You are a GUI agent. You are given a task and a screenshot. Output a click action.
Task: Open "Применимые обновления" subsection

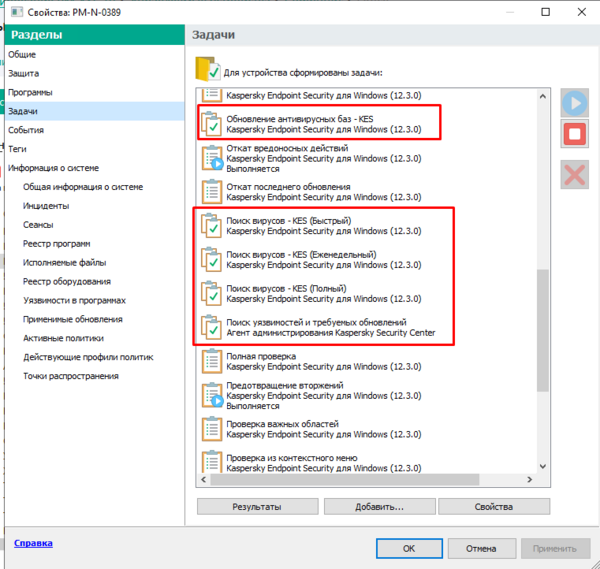coord(73,319)
